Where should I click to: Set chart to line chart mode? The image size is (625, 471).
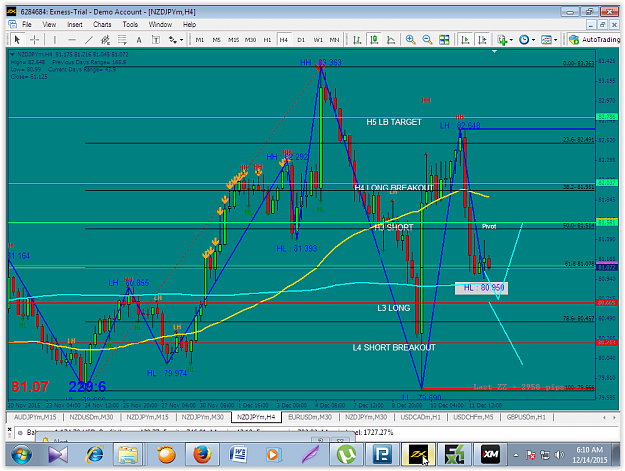(391, 39)
